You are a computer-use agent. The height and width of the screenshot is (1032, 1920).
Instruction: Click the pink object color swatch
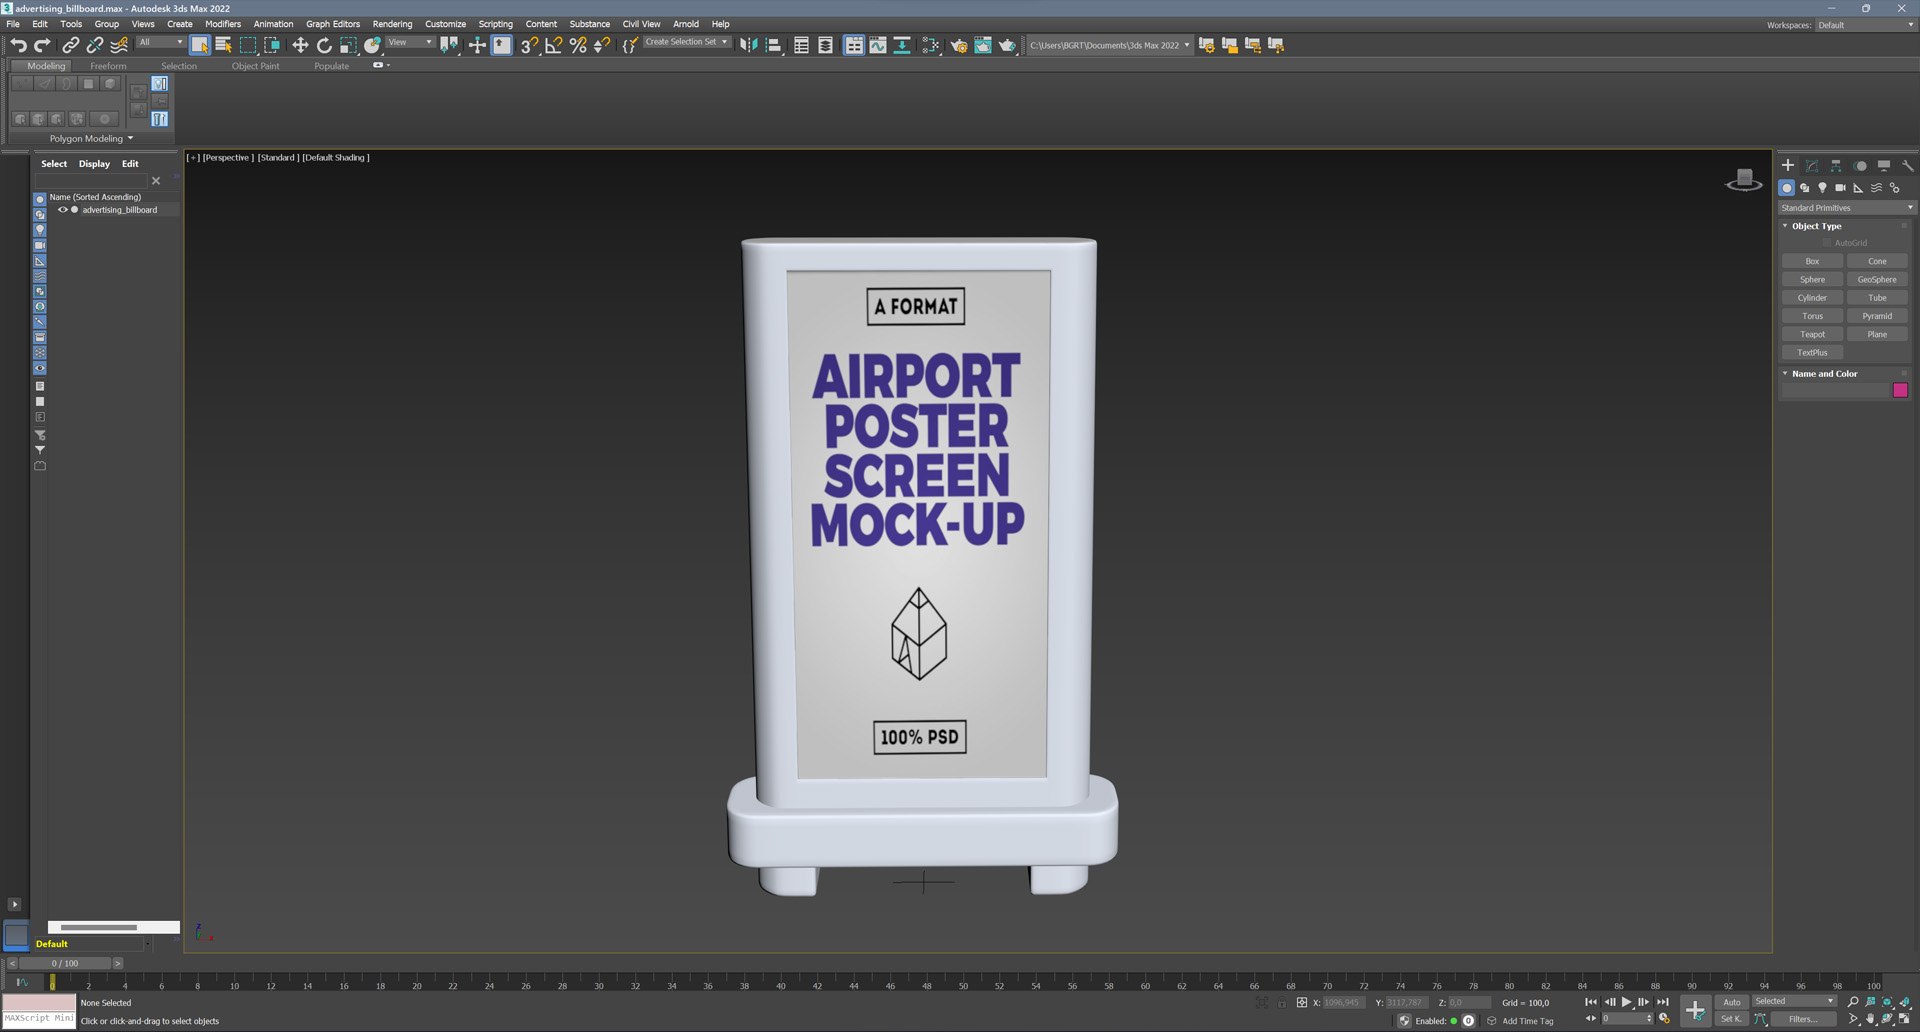[1900, 390]
